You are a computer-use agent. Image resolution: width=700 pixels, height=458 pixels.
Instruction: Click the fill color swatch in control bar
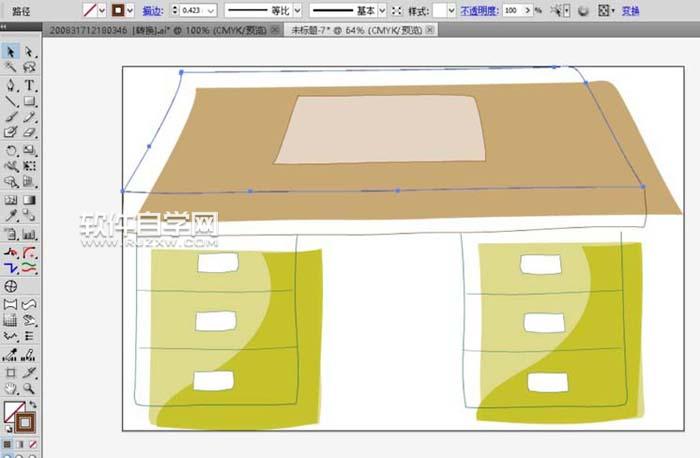[90, 11]
